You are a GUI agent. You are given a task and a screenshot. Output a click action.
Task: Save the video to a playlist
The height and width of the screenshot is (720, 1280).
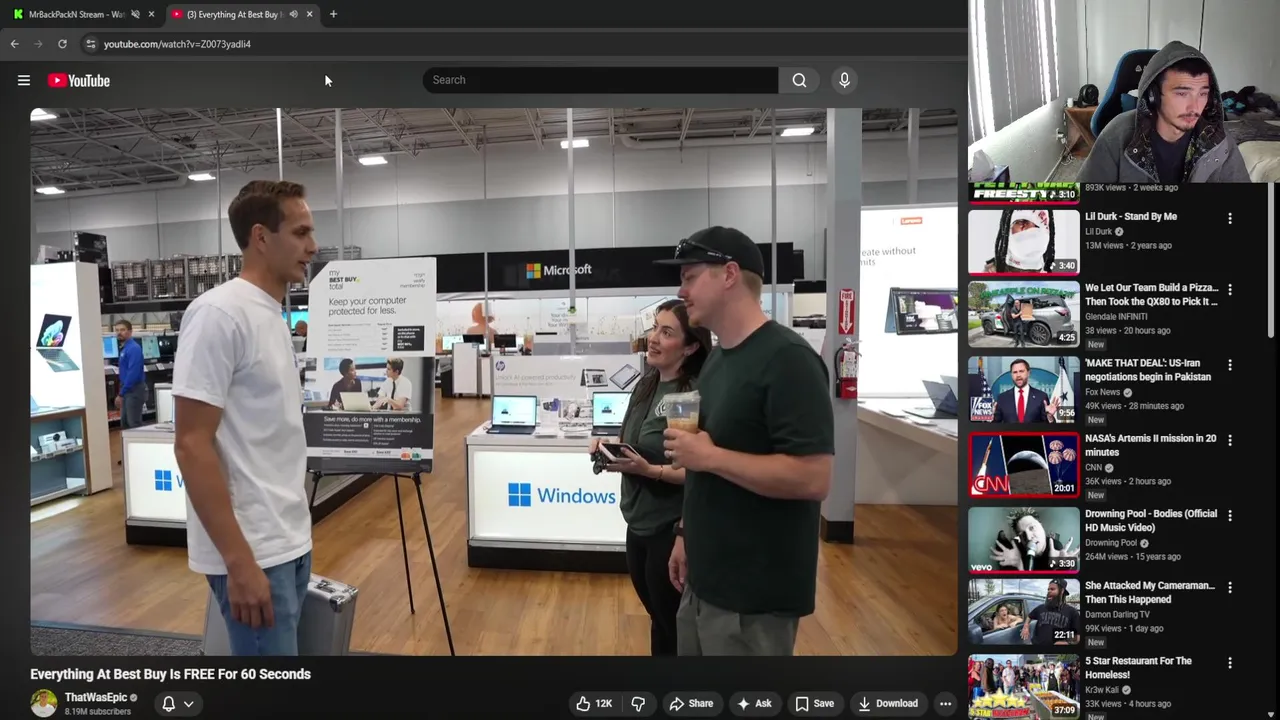pos(814,704)
